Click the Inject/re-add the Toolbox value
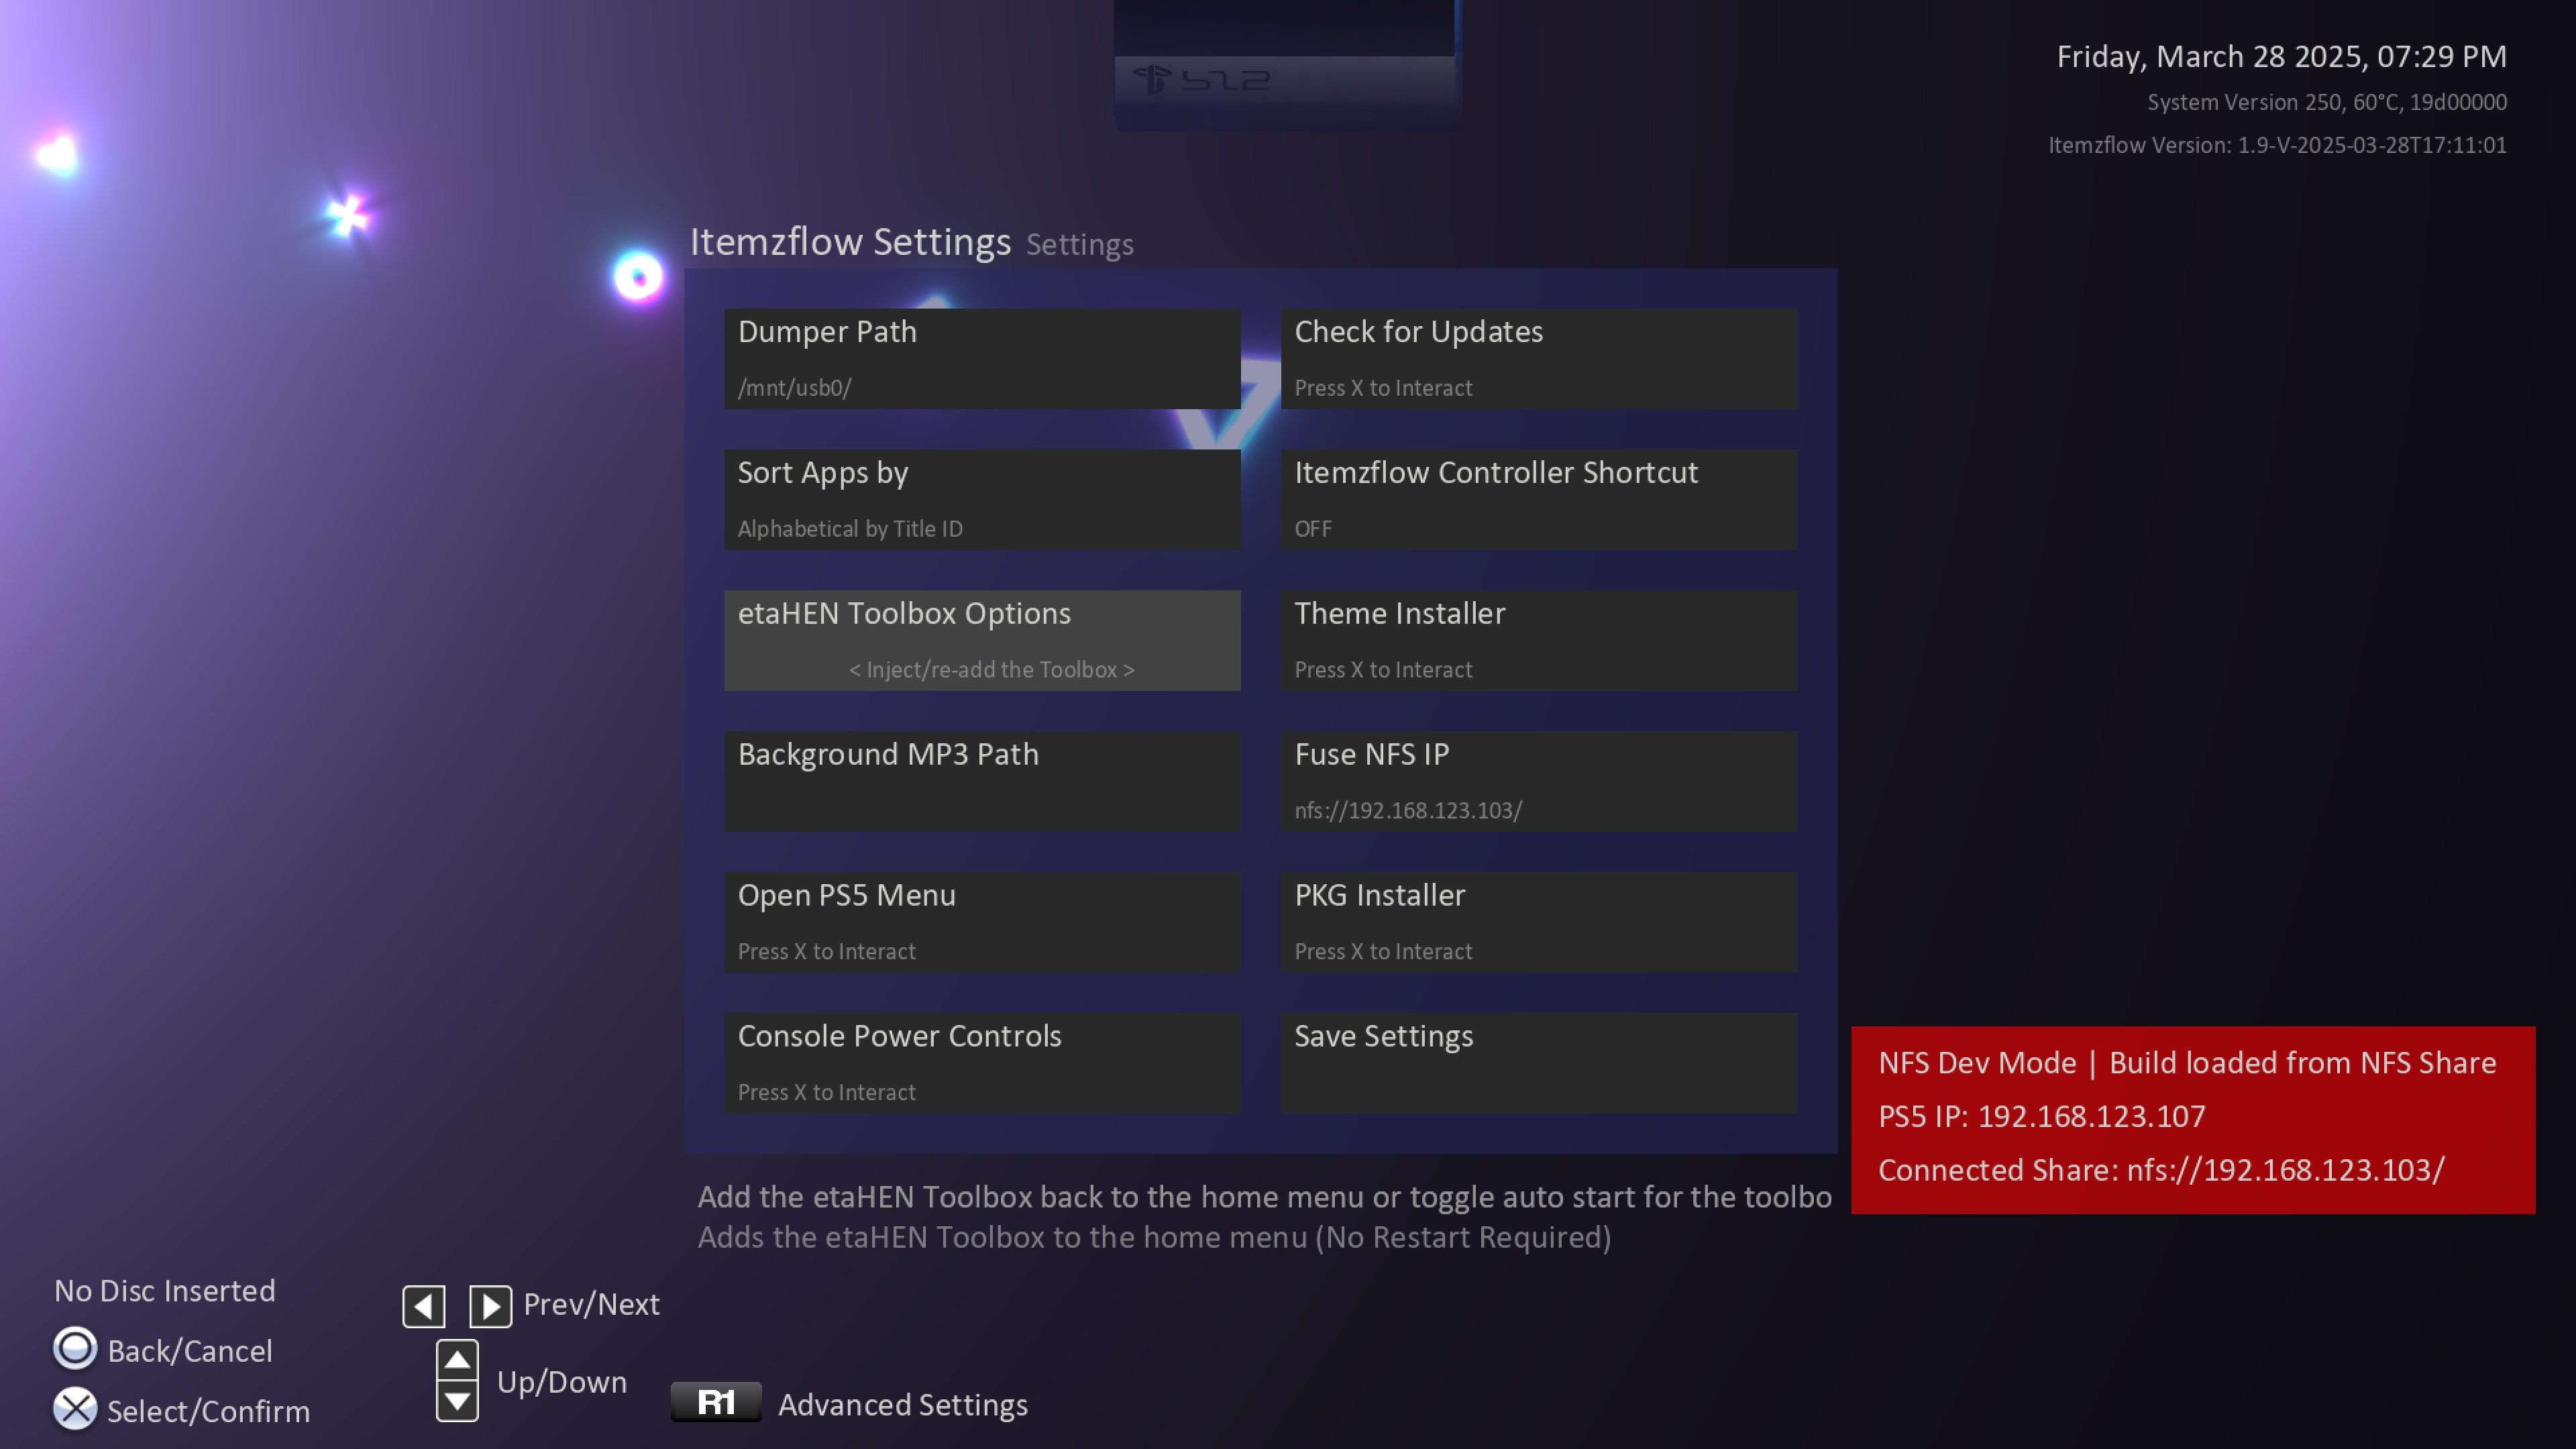 coord(991,670)
